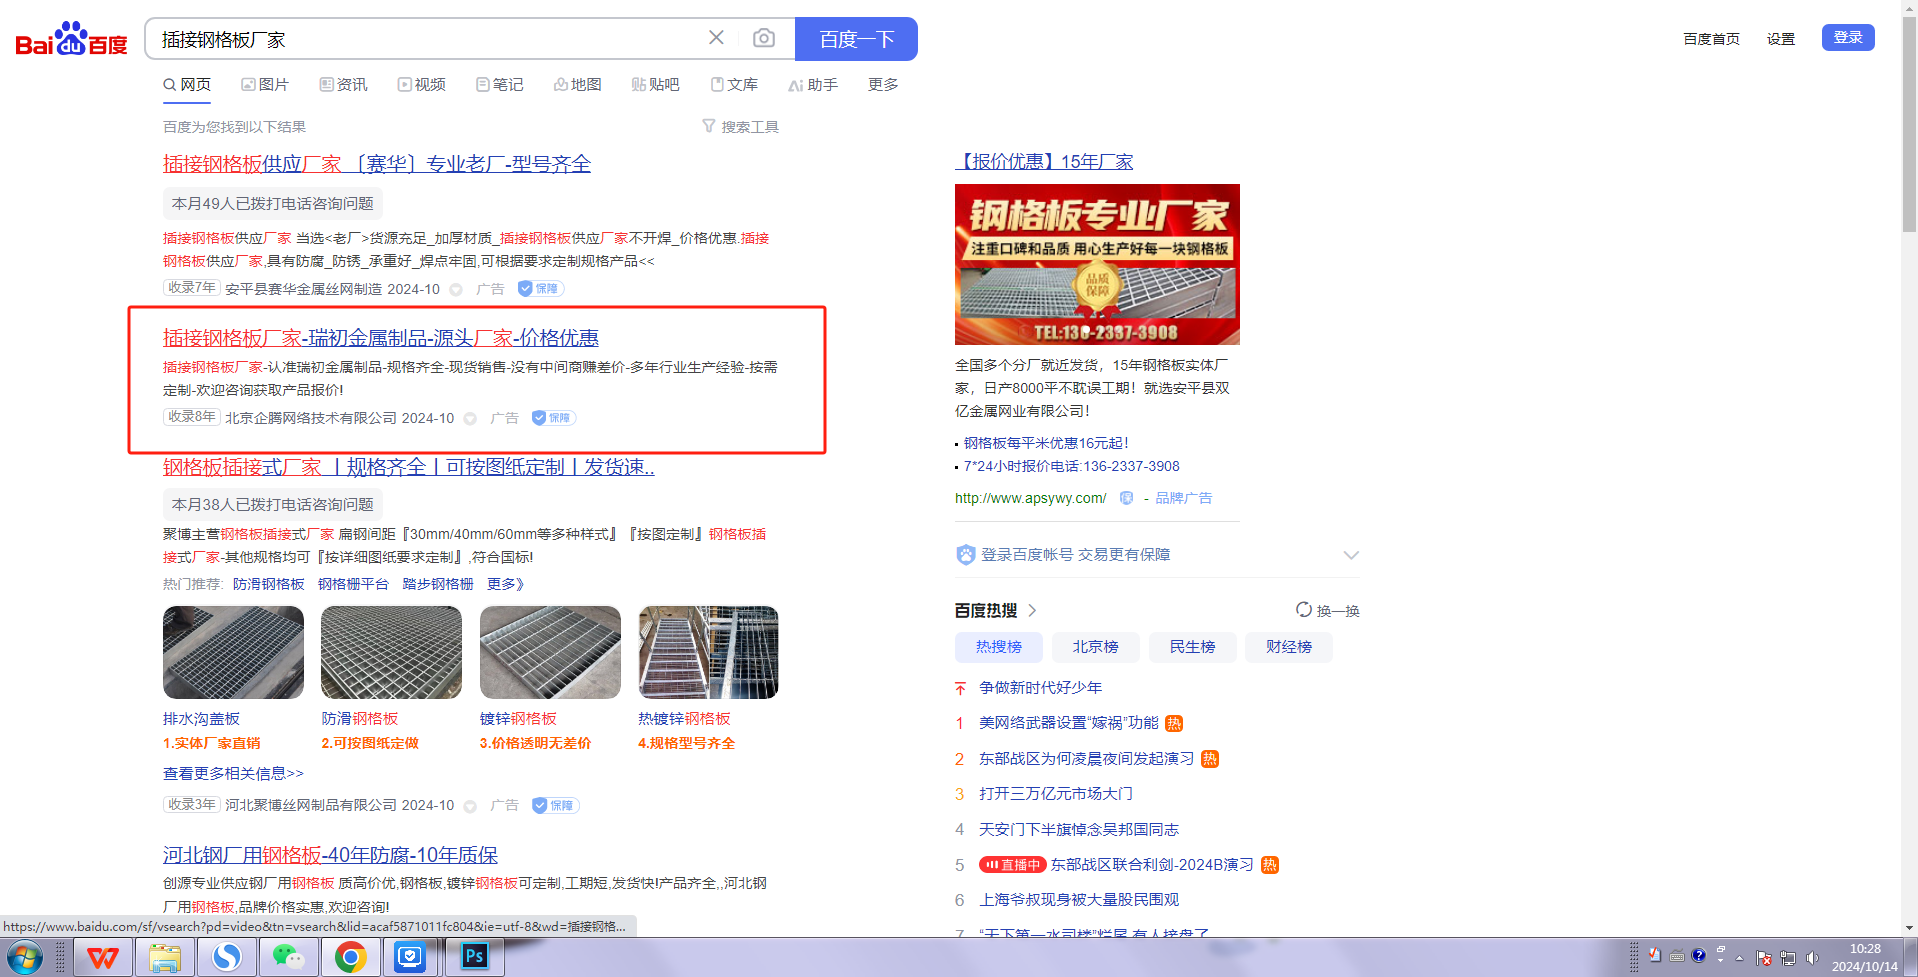
Task: Open hot search 打开三万亿元市场大门
Action: click(1056, 794)
